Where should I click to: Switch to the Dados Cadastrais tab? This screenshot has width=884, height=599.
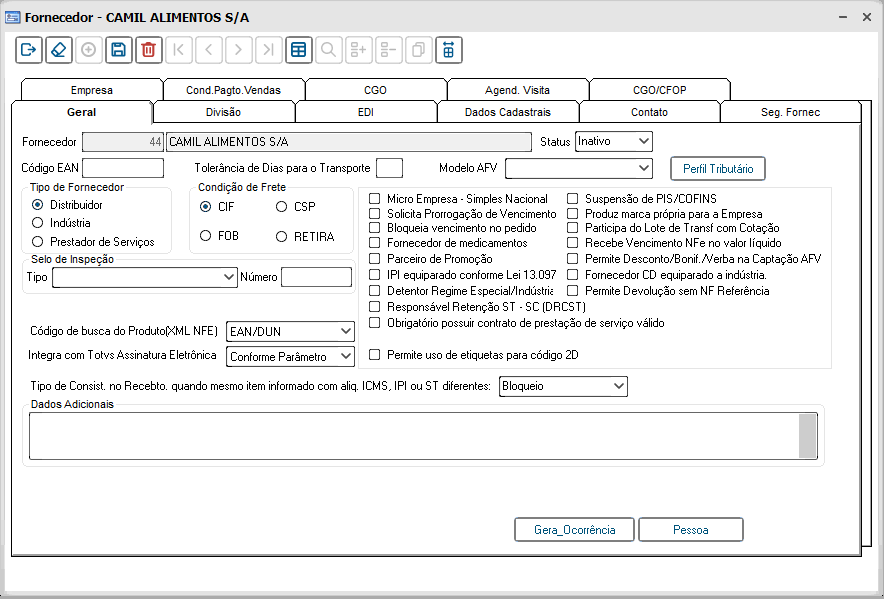tap(507, 112)
